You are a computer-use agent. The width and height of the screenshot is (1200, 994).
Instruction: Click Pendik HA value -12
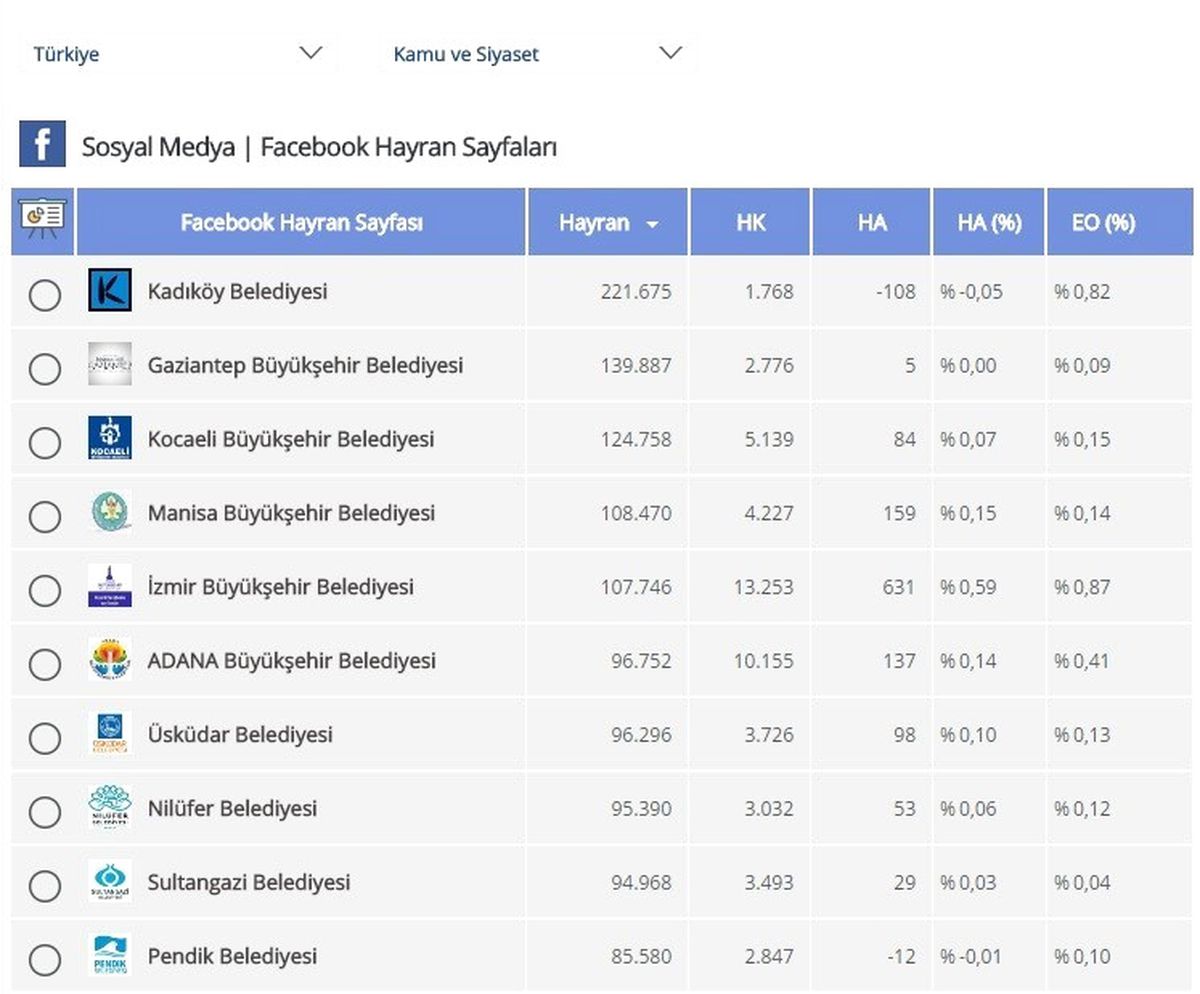coord(901,956)
